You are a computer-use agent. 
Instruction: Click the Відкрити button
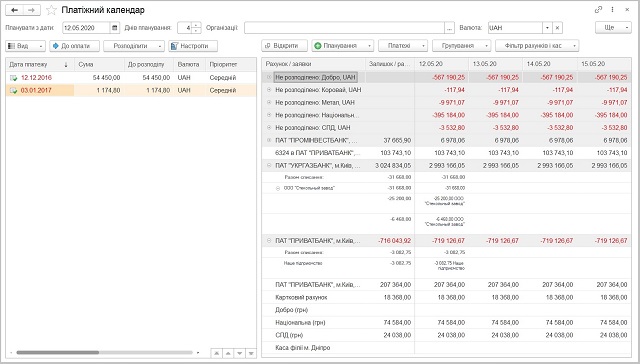point(284,46)
